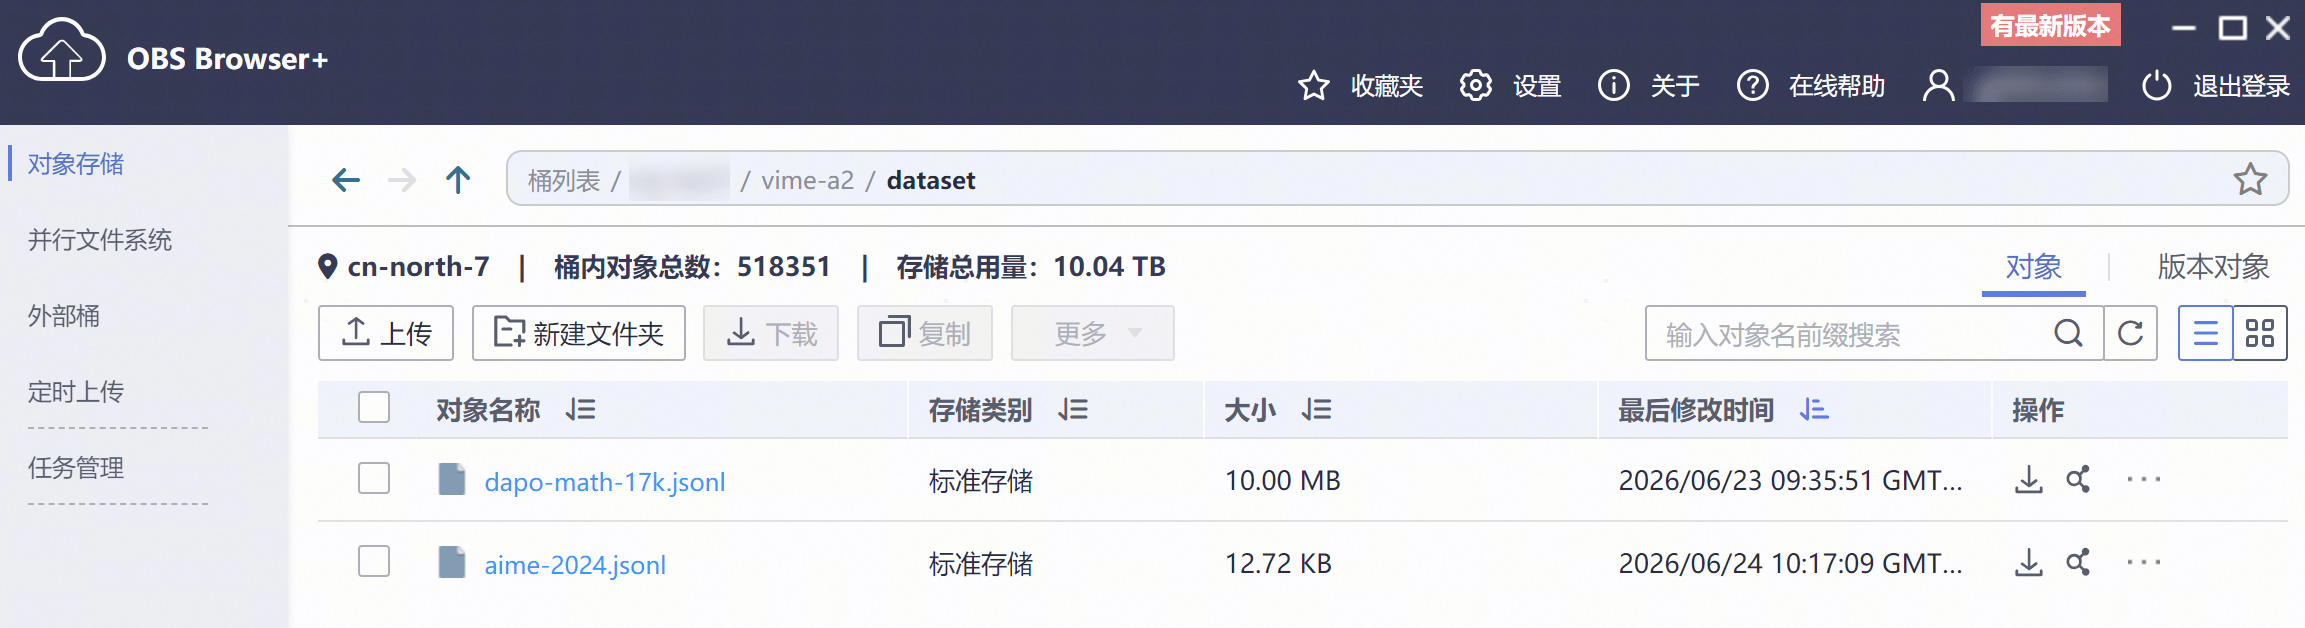Open more actions for dapo-math-17k.jsonl
This screenshot has height=628, width=2305.
pos(2143,480)
